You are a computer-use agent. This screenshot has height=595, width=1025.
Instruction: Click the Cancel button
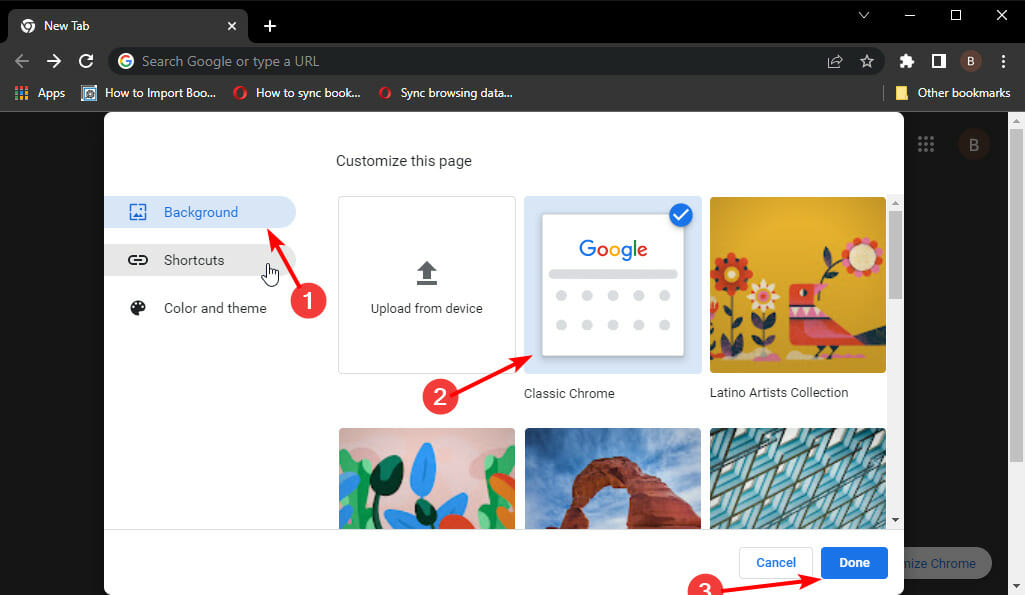[x=776, y=563]
